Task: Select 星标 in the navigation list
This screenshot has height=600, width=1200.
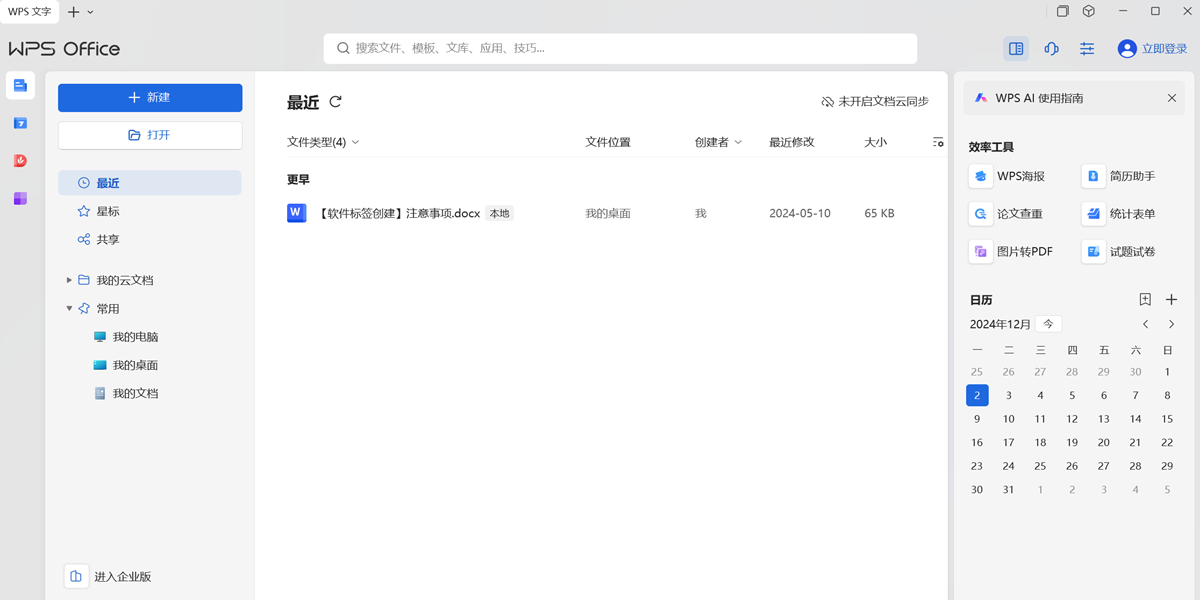Action: 149,211
